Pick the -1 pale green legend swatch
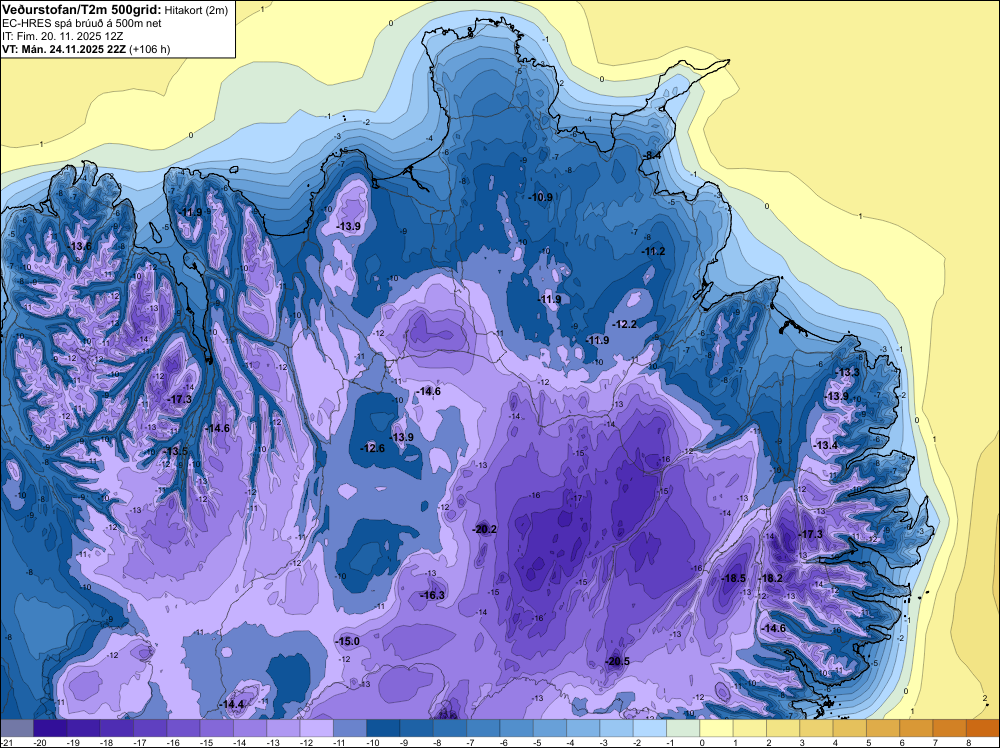Image resolution: width=1000 pixels, height=748 pixels. (683, 728)
